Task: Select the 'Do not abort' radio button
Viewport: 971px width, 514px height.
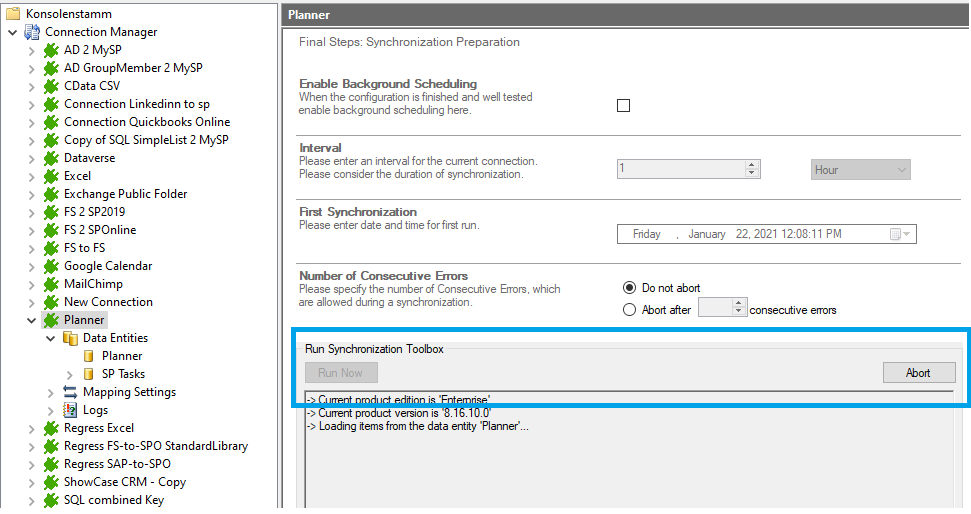Action: (629, 288)
